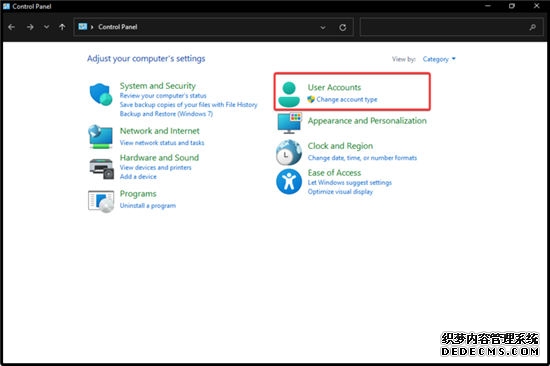Refresh the Control Panel view

pos(343,27)
